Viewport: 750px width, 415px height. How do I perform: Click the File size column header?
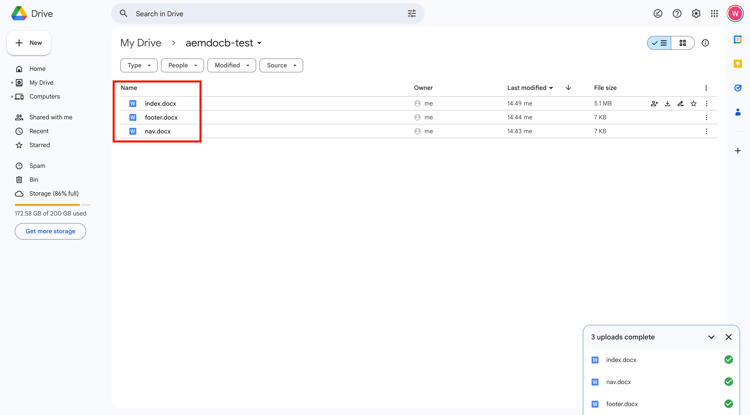(605, 88)
